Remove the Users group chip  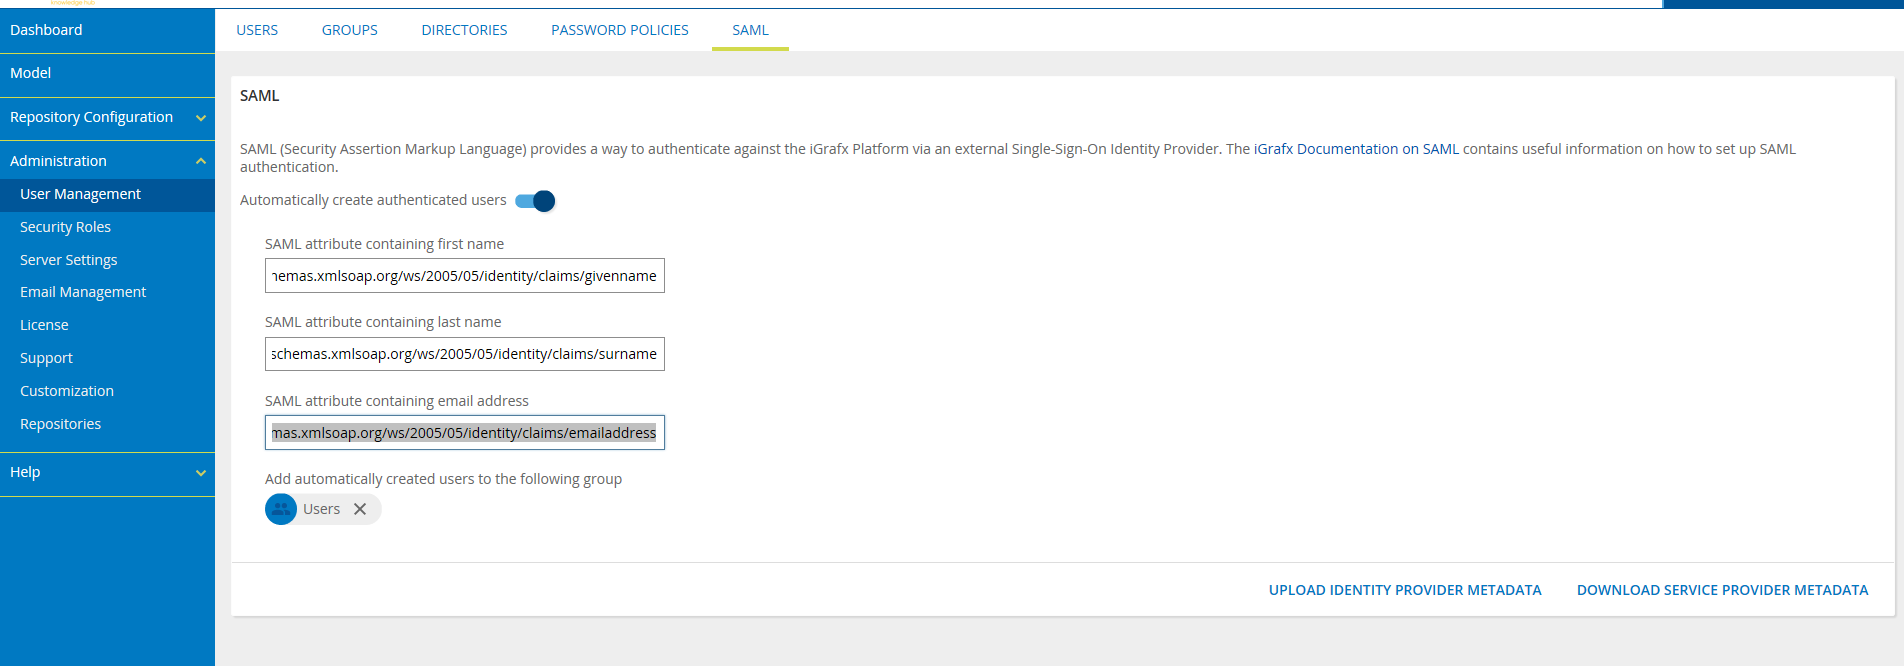click(x=360, y=509)
